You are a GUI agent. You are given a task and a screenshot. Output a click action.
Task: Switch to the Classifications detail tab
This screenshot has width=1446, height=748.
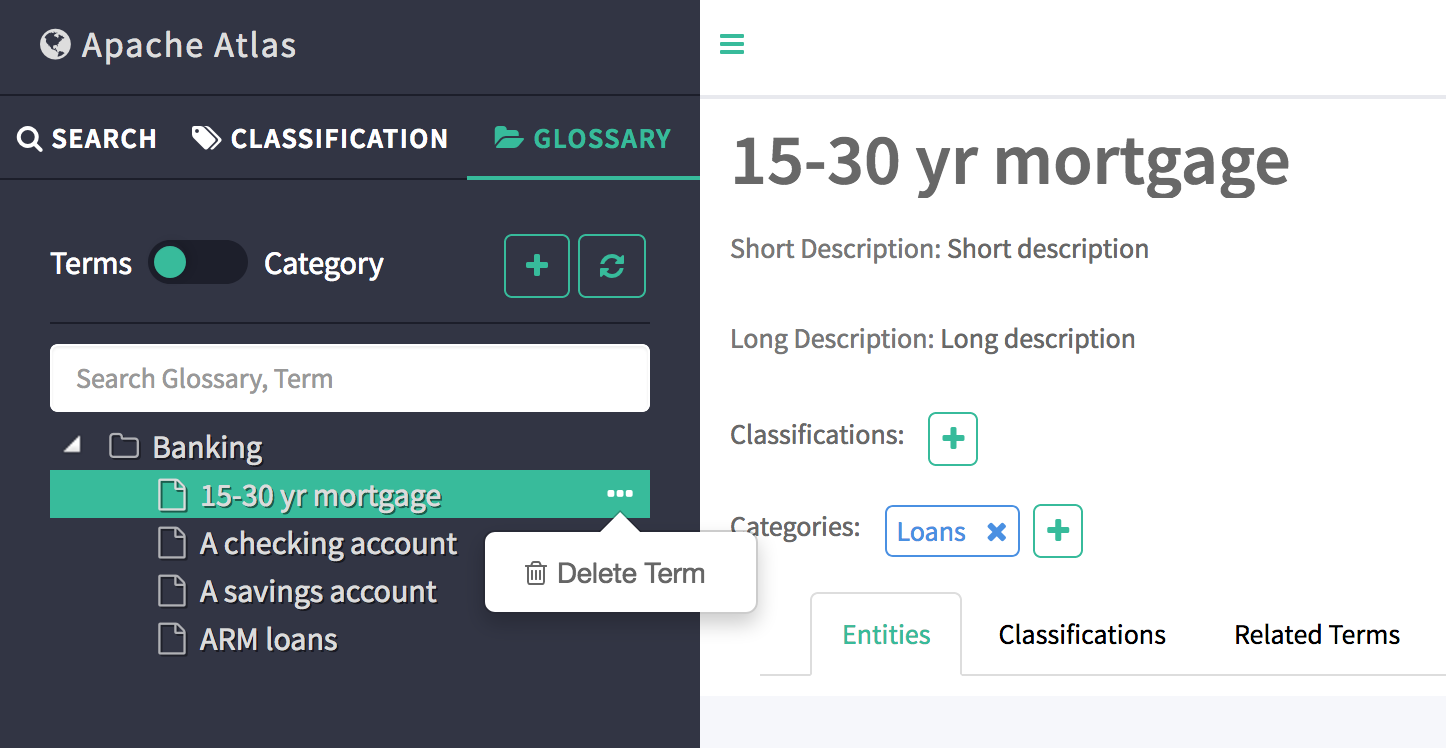(x=1082, y=635)
